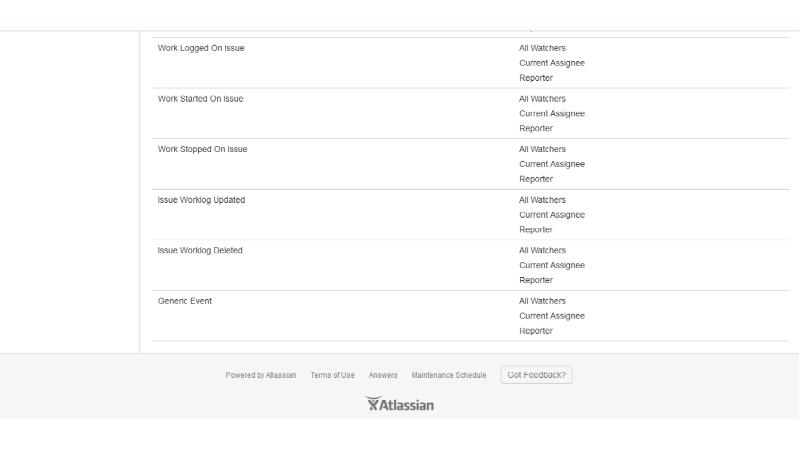Click the Powered by Atlassian link
Screen dimensions: 800x449
coord(261,375)
